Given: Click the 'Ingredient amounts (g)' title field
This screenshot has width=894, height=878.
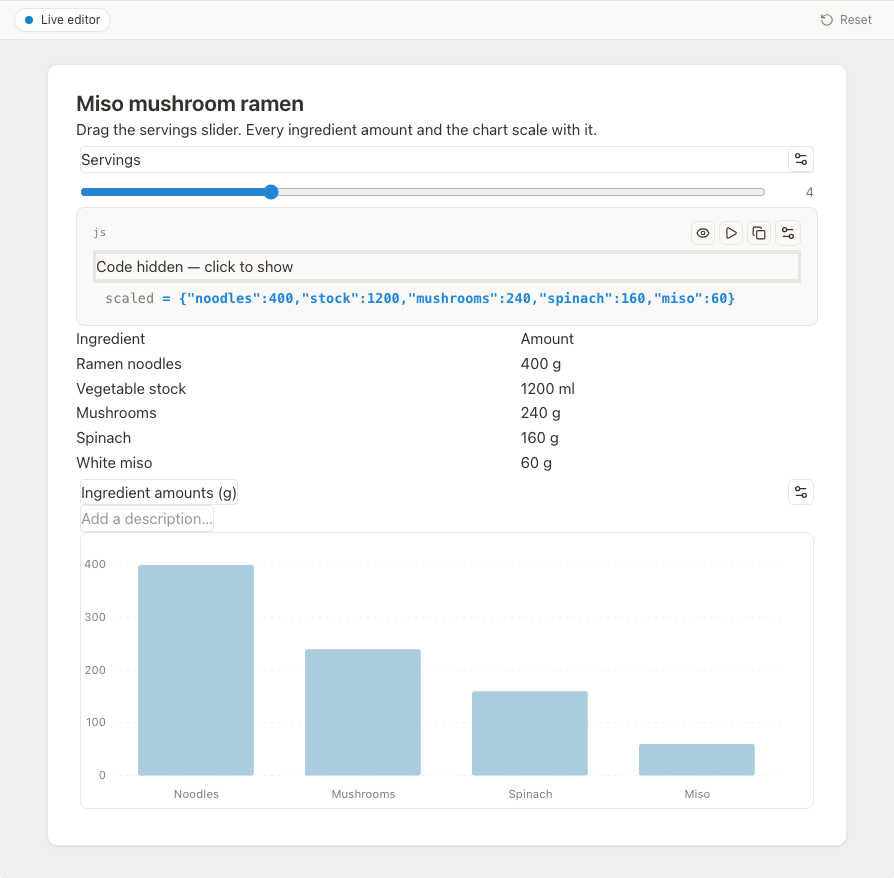Looking at the screenshot, I should click(x=159, y=493).
